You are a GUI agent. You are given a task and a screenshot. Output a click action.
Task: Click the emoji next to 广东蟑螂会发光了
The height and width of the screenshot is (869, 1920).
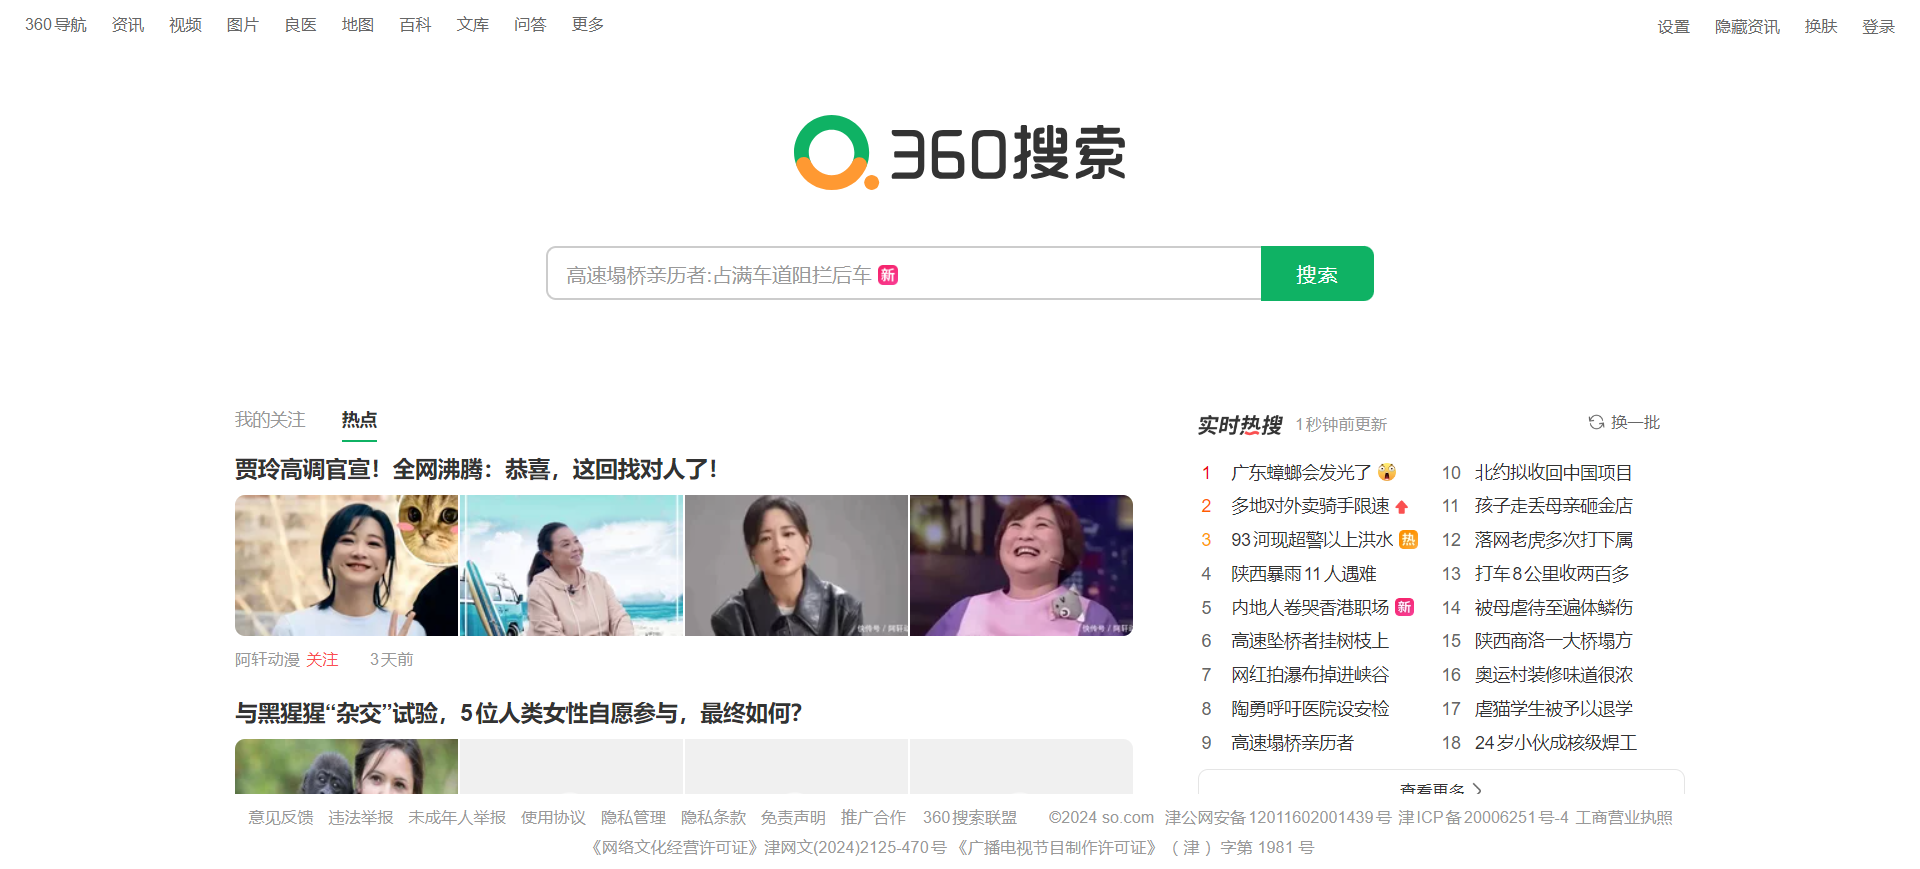point(1387,472)
